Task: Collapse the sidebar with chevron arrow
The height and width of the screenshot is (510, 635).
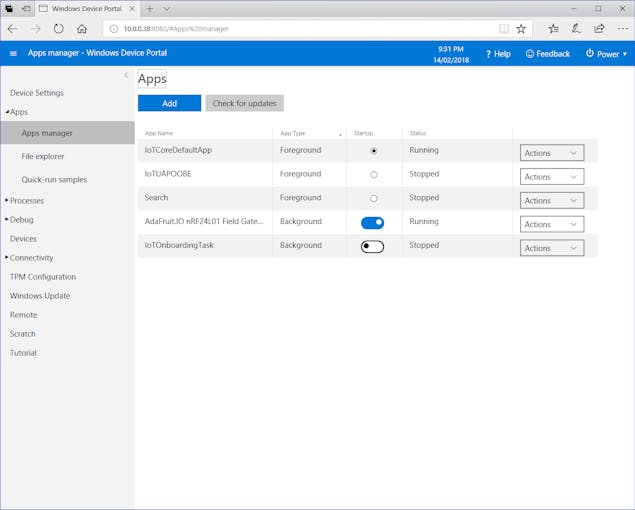Action: pos(126,75)
